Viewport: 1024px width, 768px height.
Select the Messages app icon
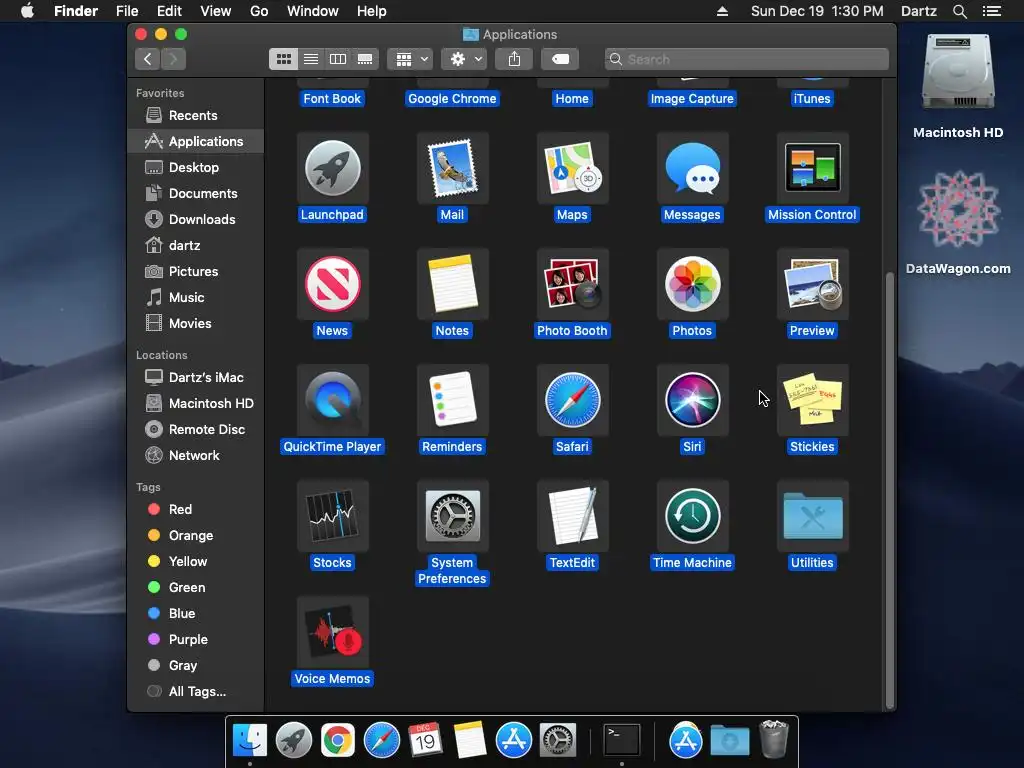point(692,168)
